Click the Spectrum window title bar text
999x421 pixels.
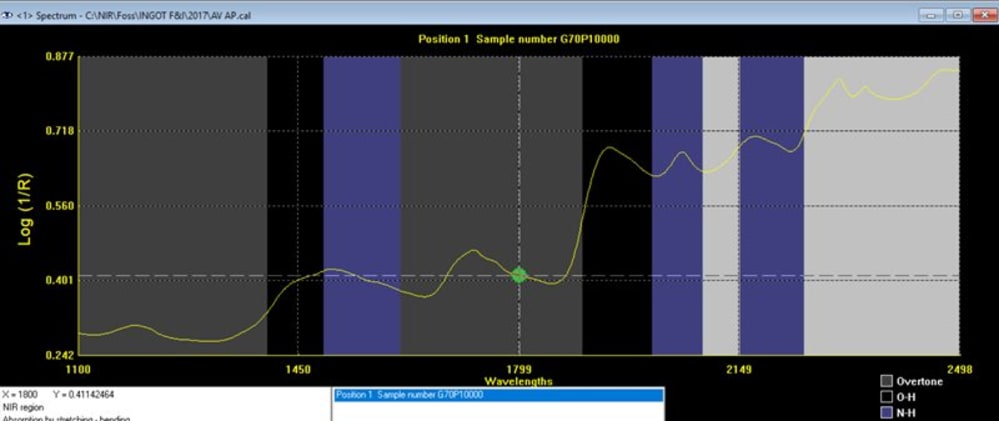pos(134,15)
